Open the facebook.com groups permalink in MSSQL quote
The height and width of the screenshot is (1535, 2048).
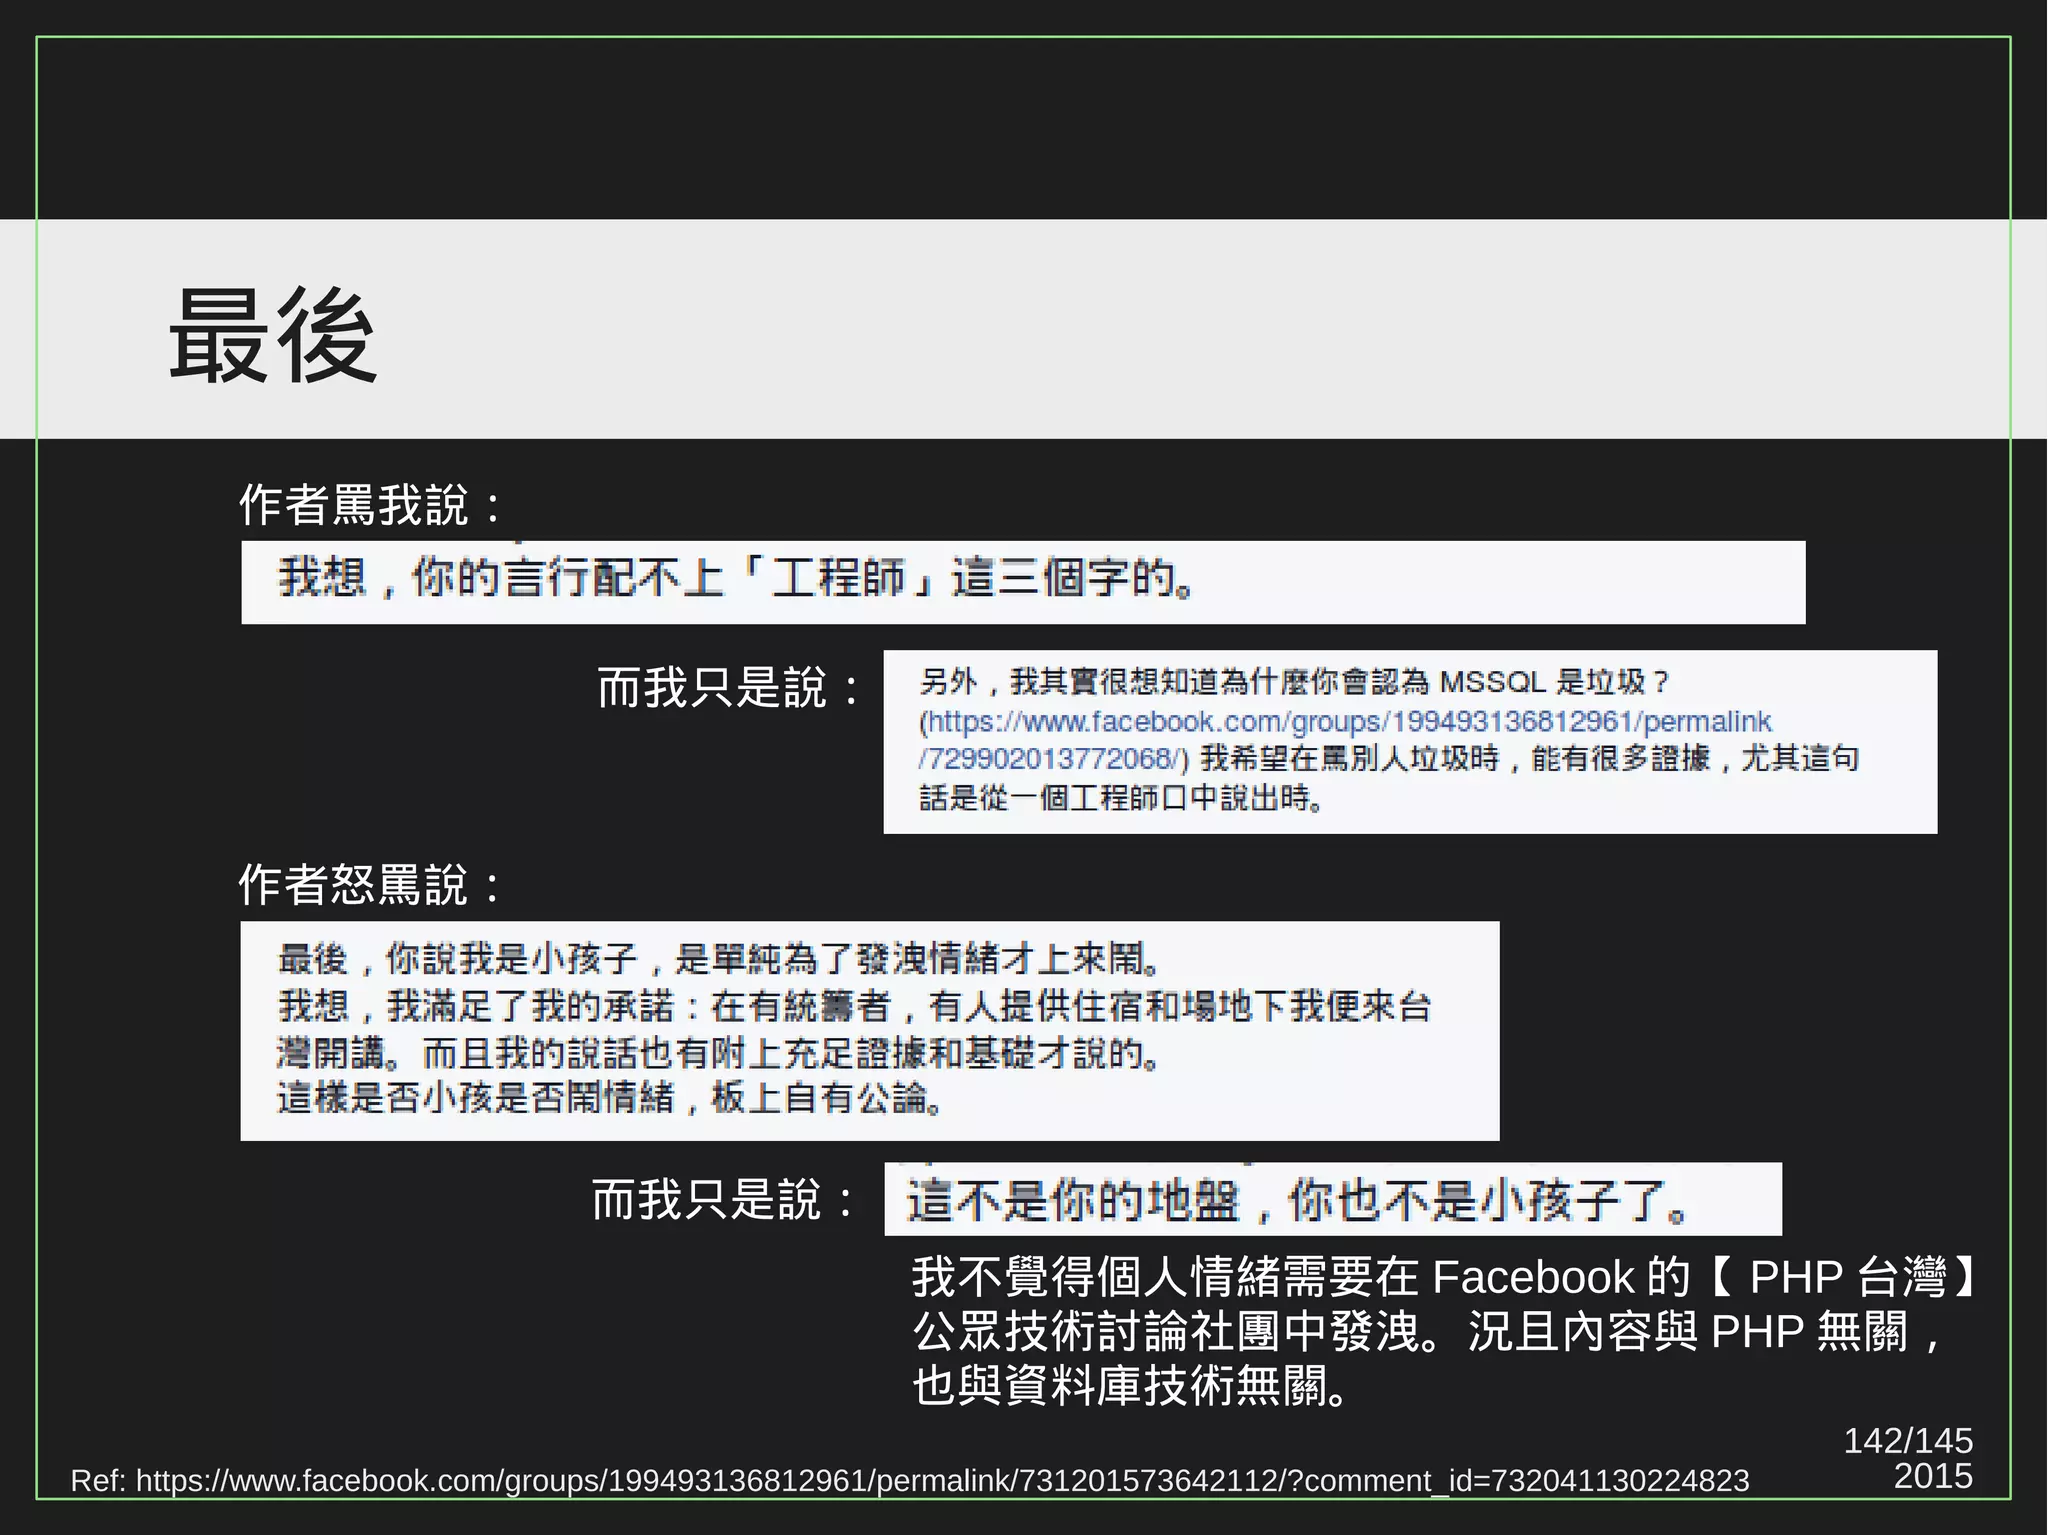(1345, 740)
